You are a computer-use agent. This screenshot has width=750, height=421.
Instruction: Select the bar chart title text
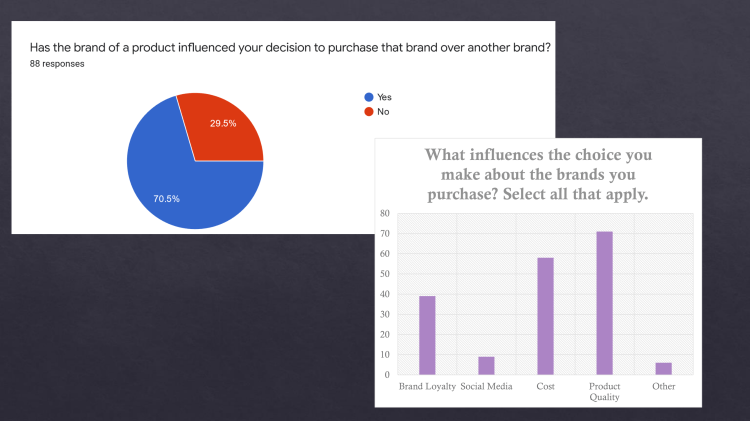(537, 175)
